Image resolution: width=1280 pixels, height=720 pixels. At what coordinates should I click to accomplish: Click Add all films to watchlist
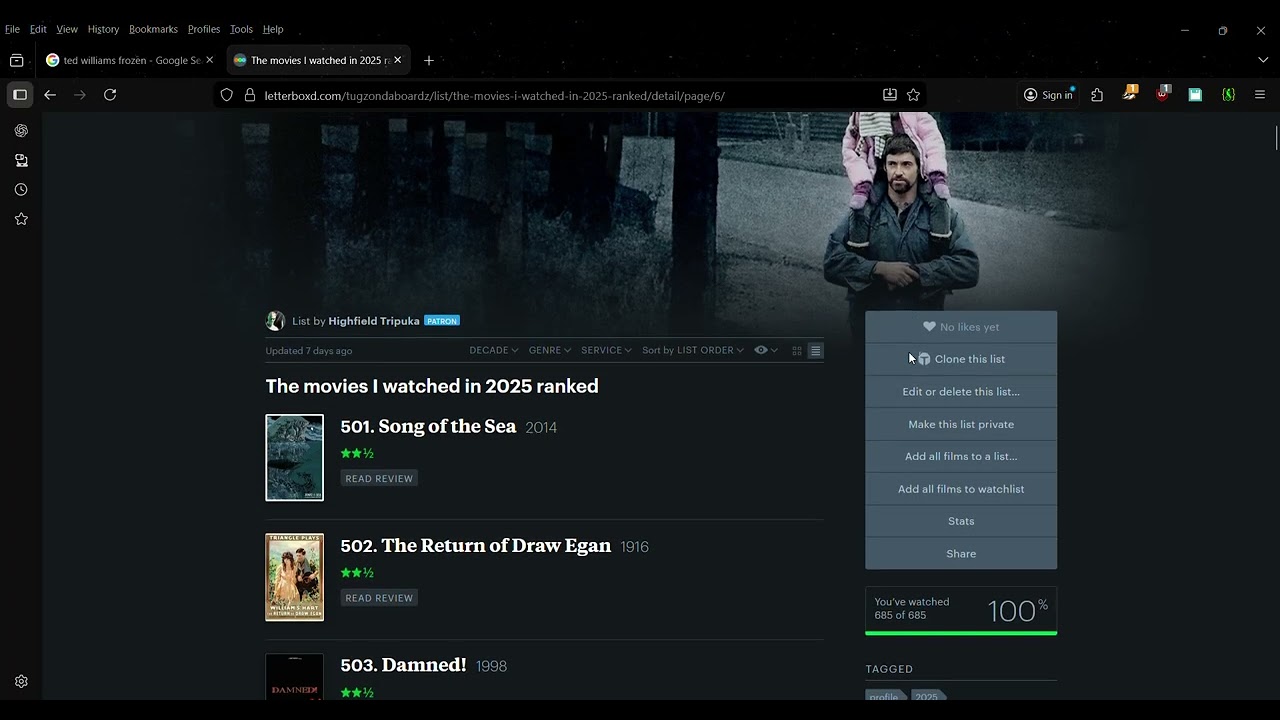961,489
